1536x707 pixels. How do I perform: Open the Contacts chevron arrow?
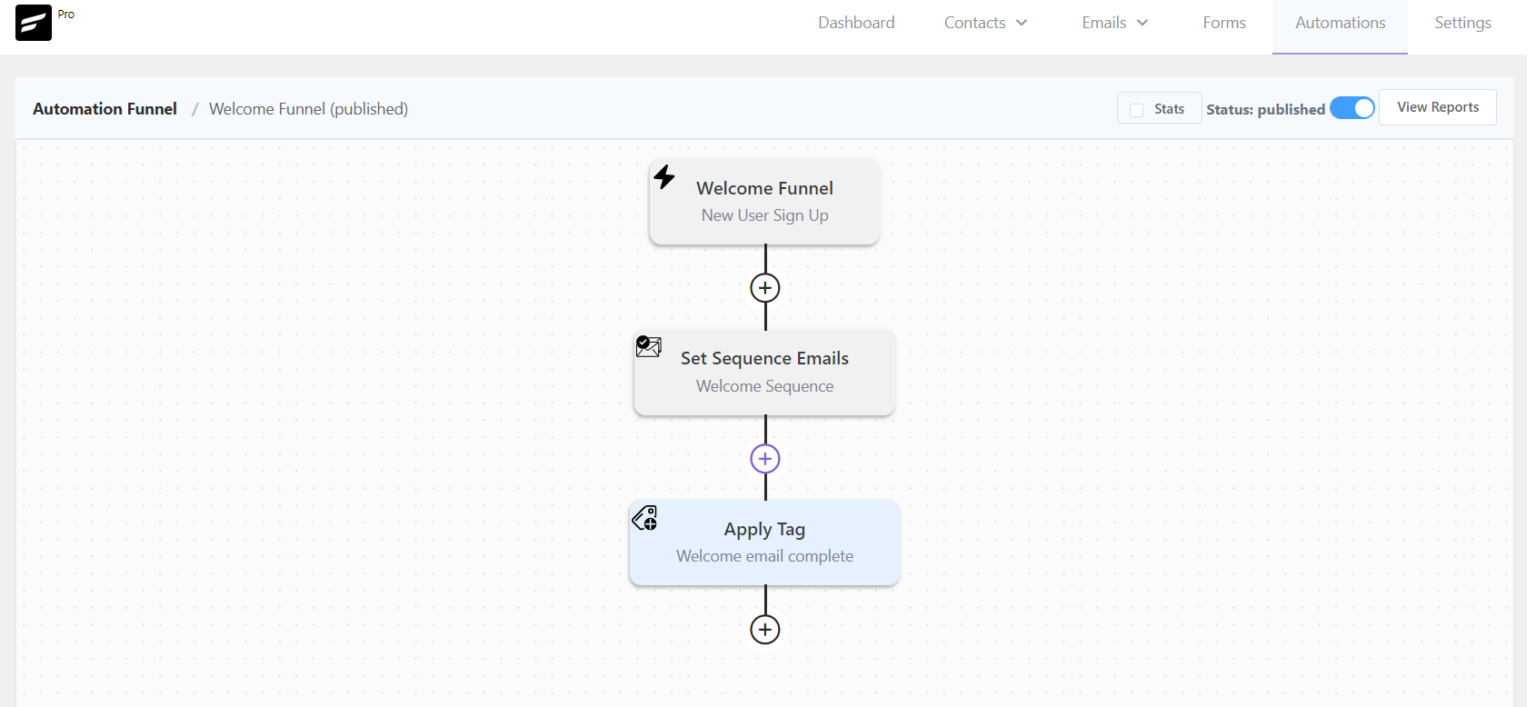point(1021,23)
